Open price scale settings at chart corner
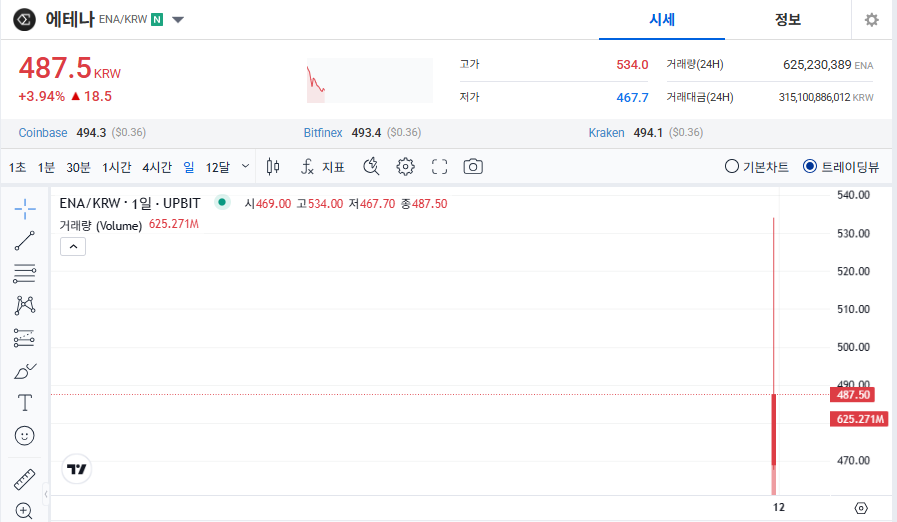Image resolution: width=897 pixels, height=522 pixels. 861,508
